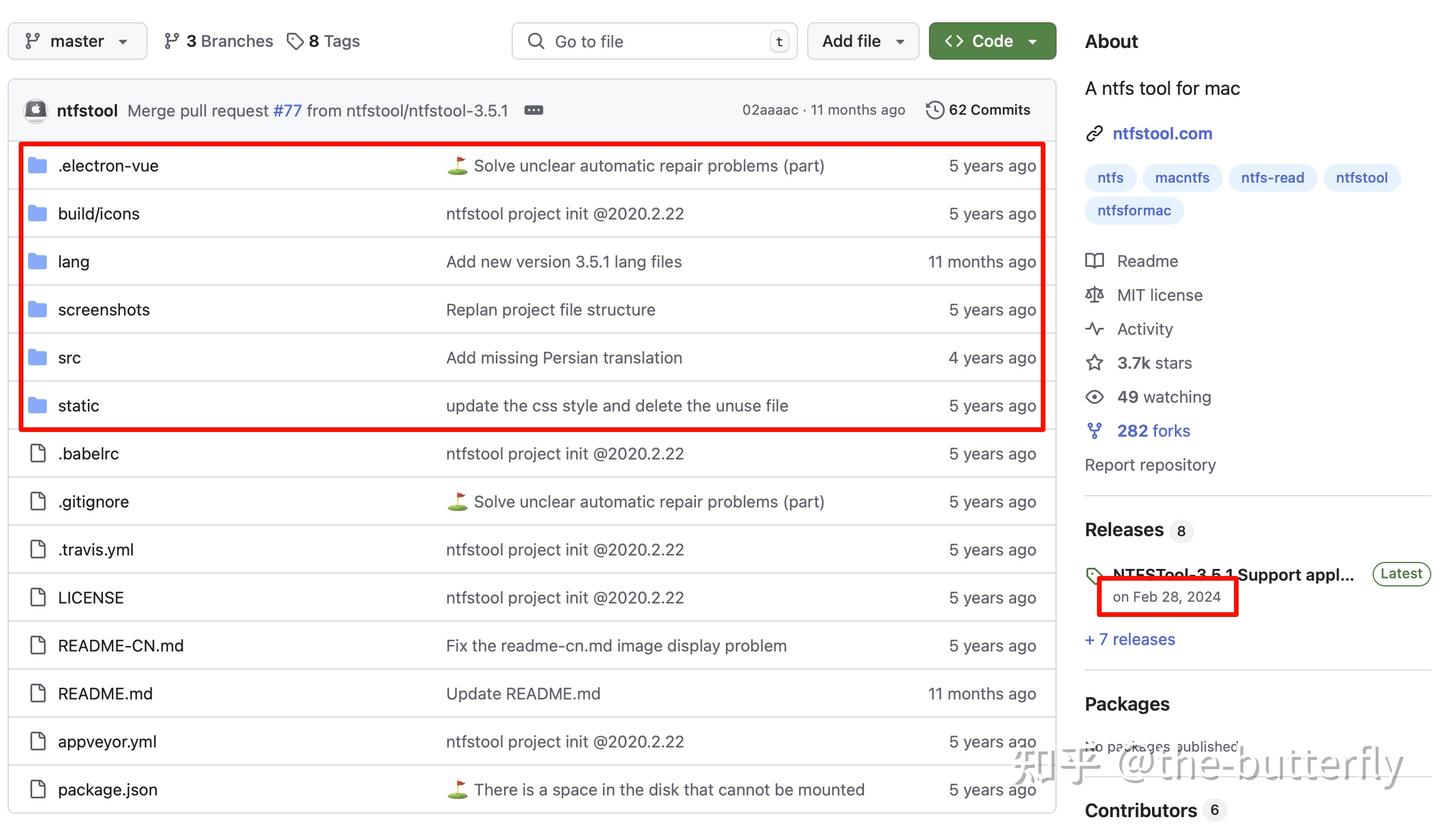Open the ntfstool commit author link
This screenshot has height=830, width=1440.
coord(87,110)
